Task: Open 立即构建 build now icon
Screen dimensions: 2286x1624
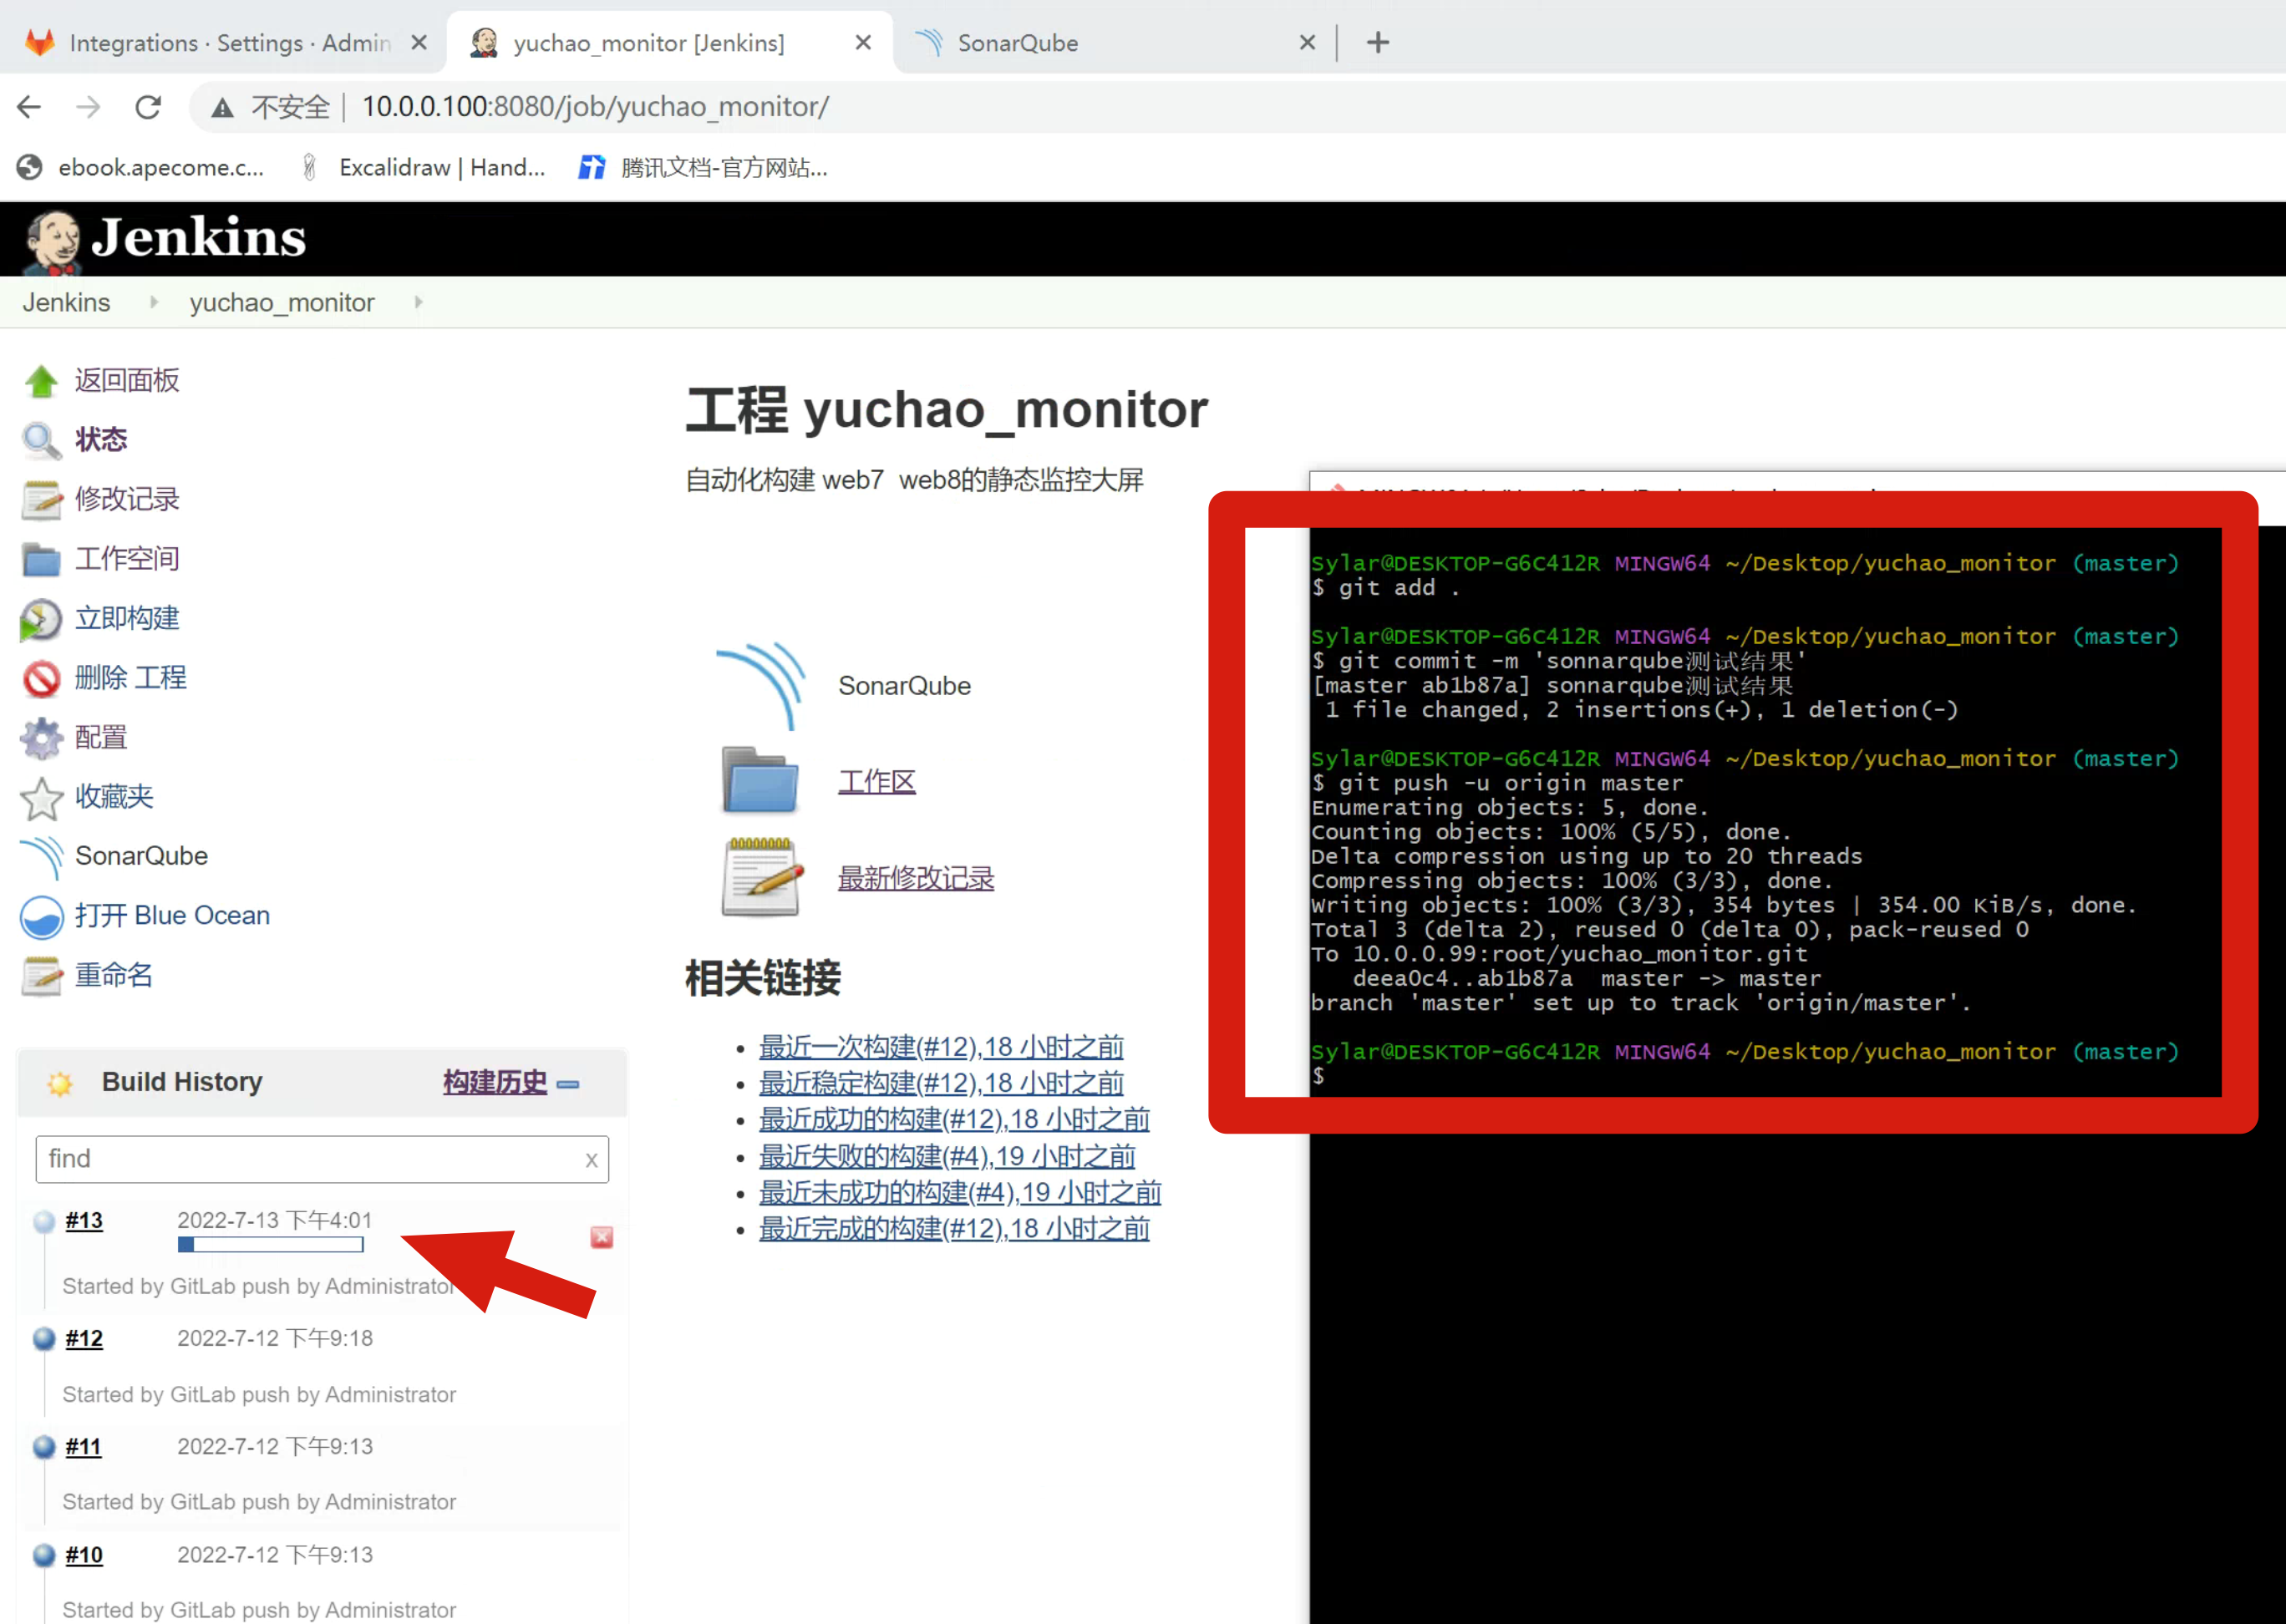Action: point(41,619)
